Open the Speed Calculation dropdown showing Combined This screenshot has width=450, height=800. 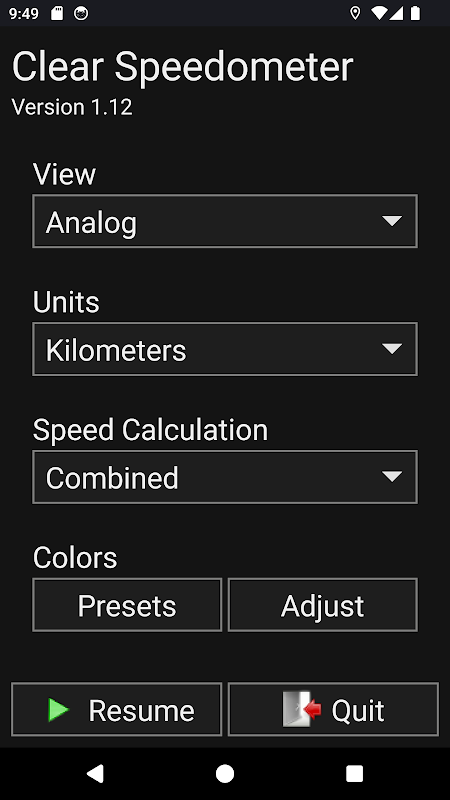[x=225, y=477]
